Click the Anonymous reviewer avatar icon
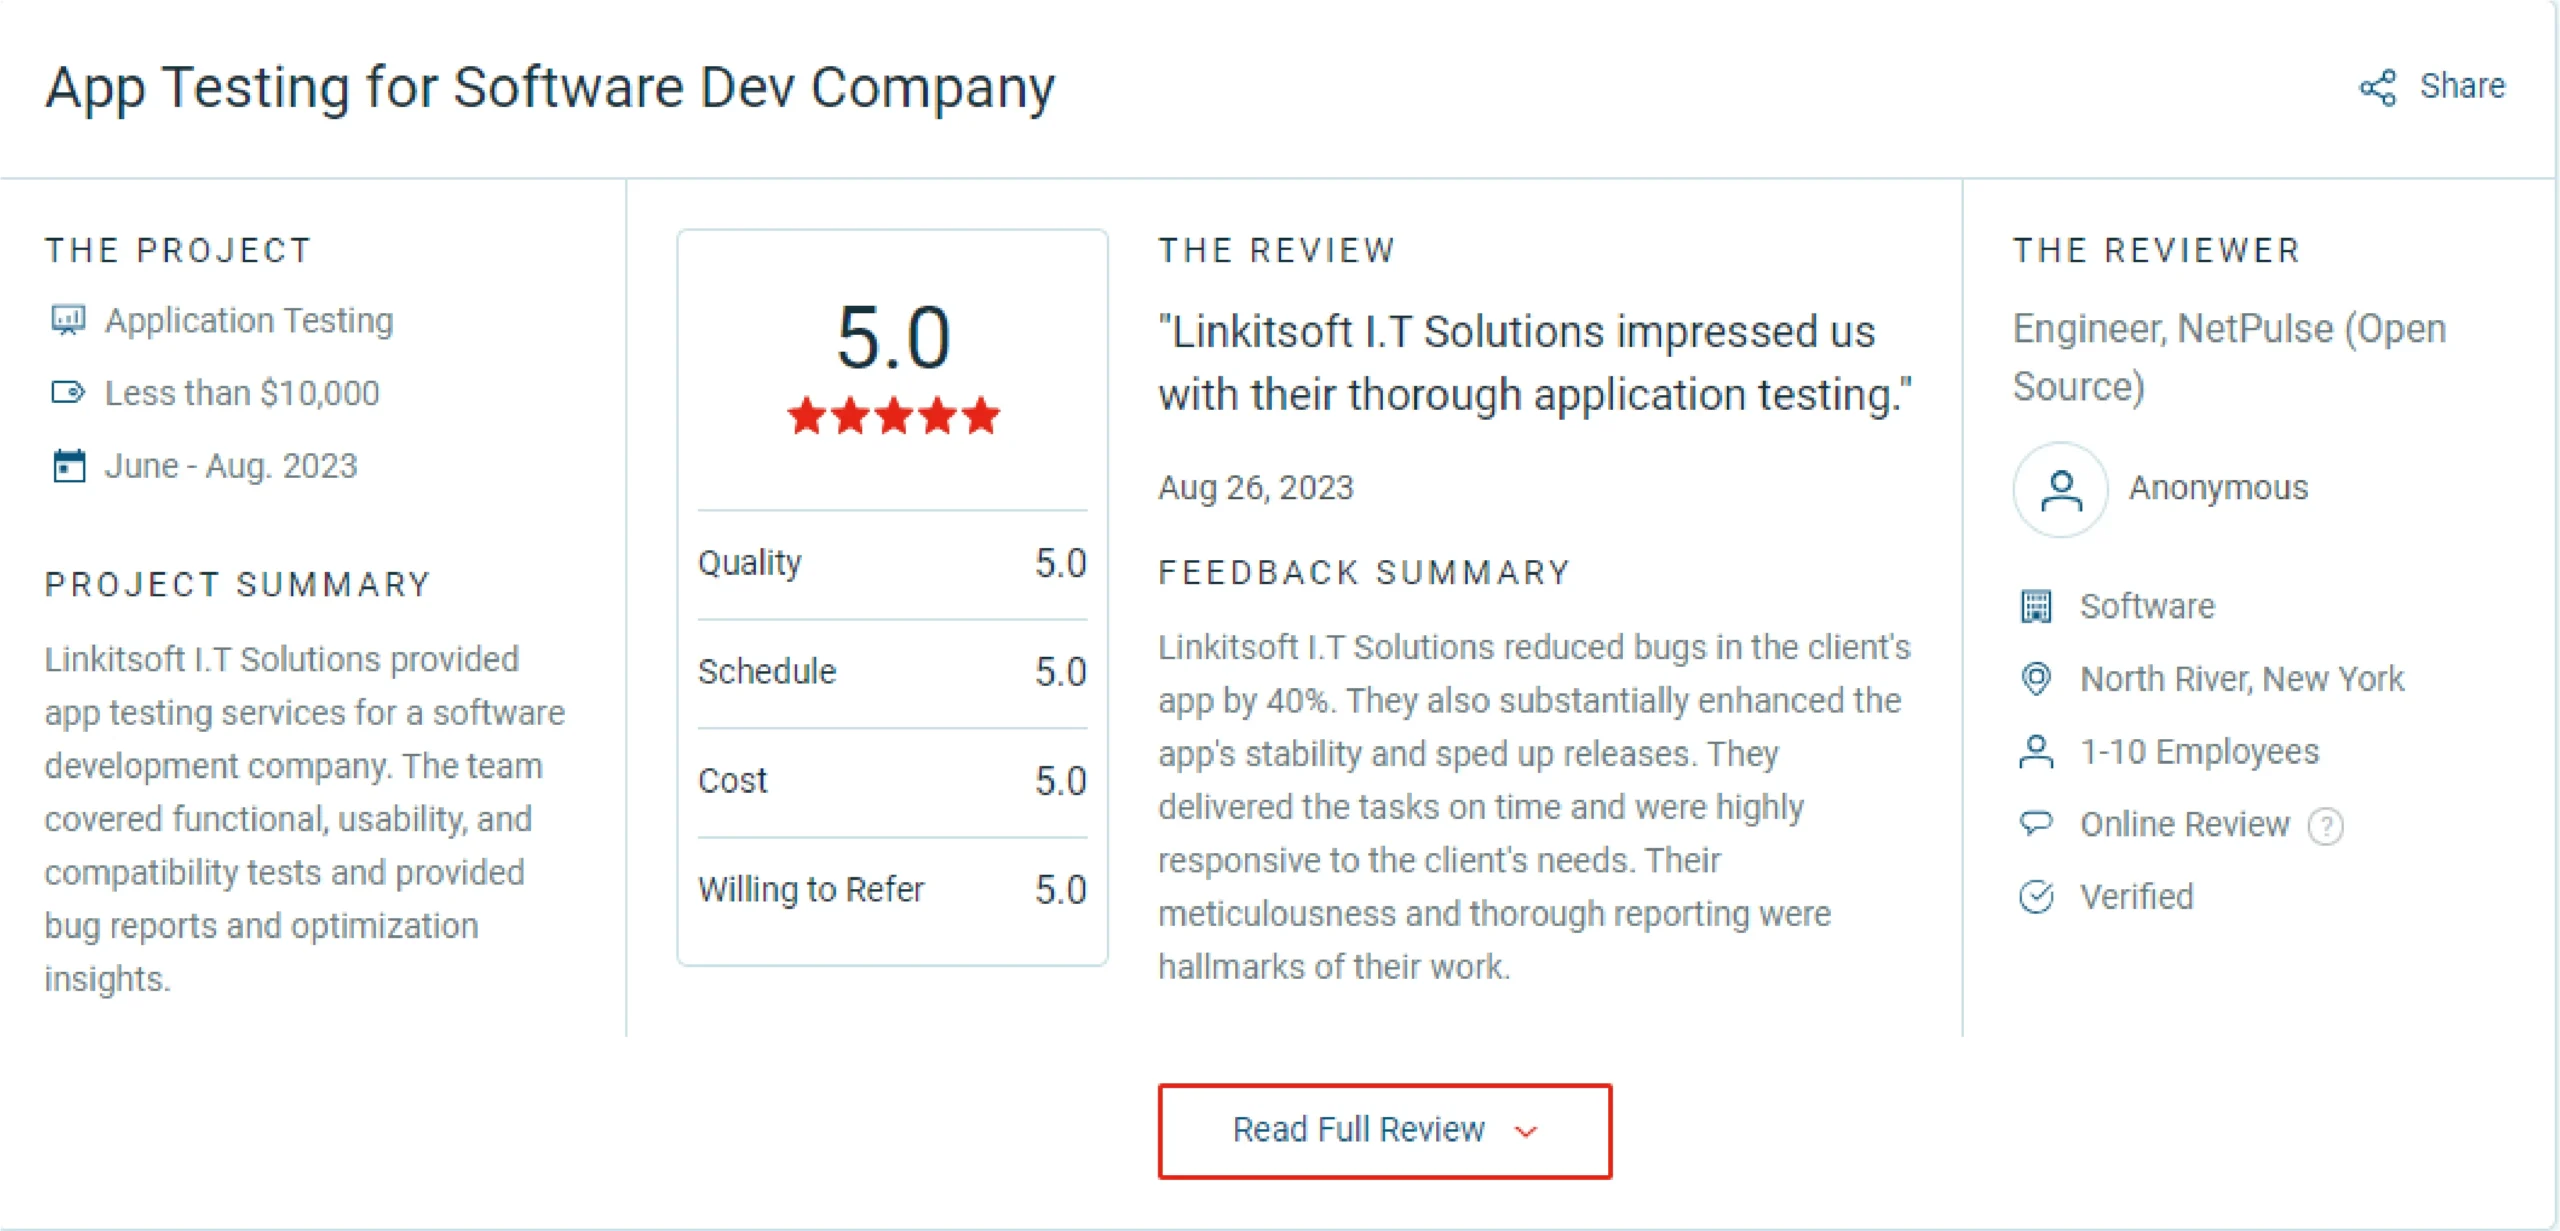The image size is (2560, 1231). click(2059, 488)
